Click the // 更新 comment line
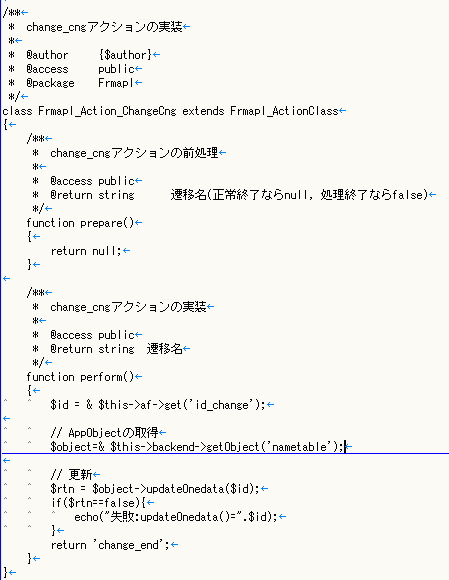Image resolution: width=449 pixels, height=580 pixels. pyautogui.click(x=71, y=475)
